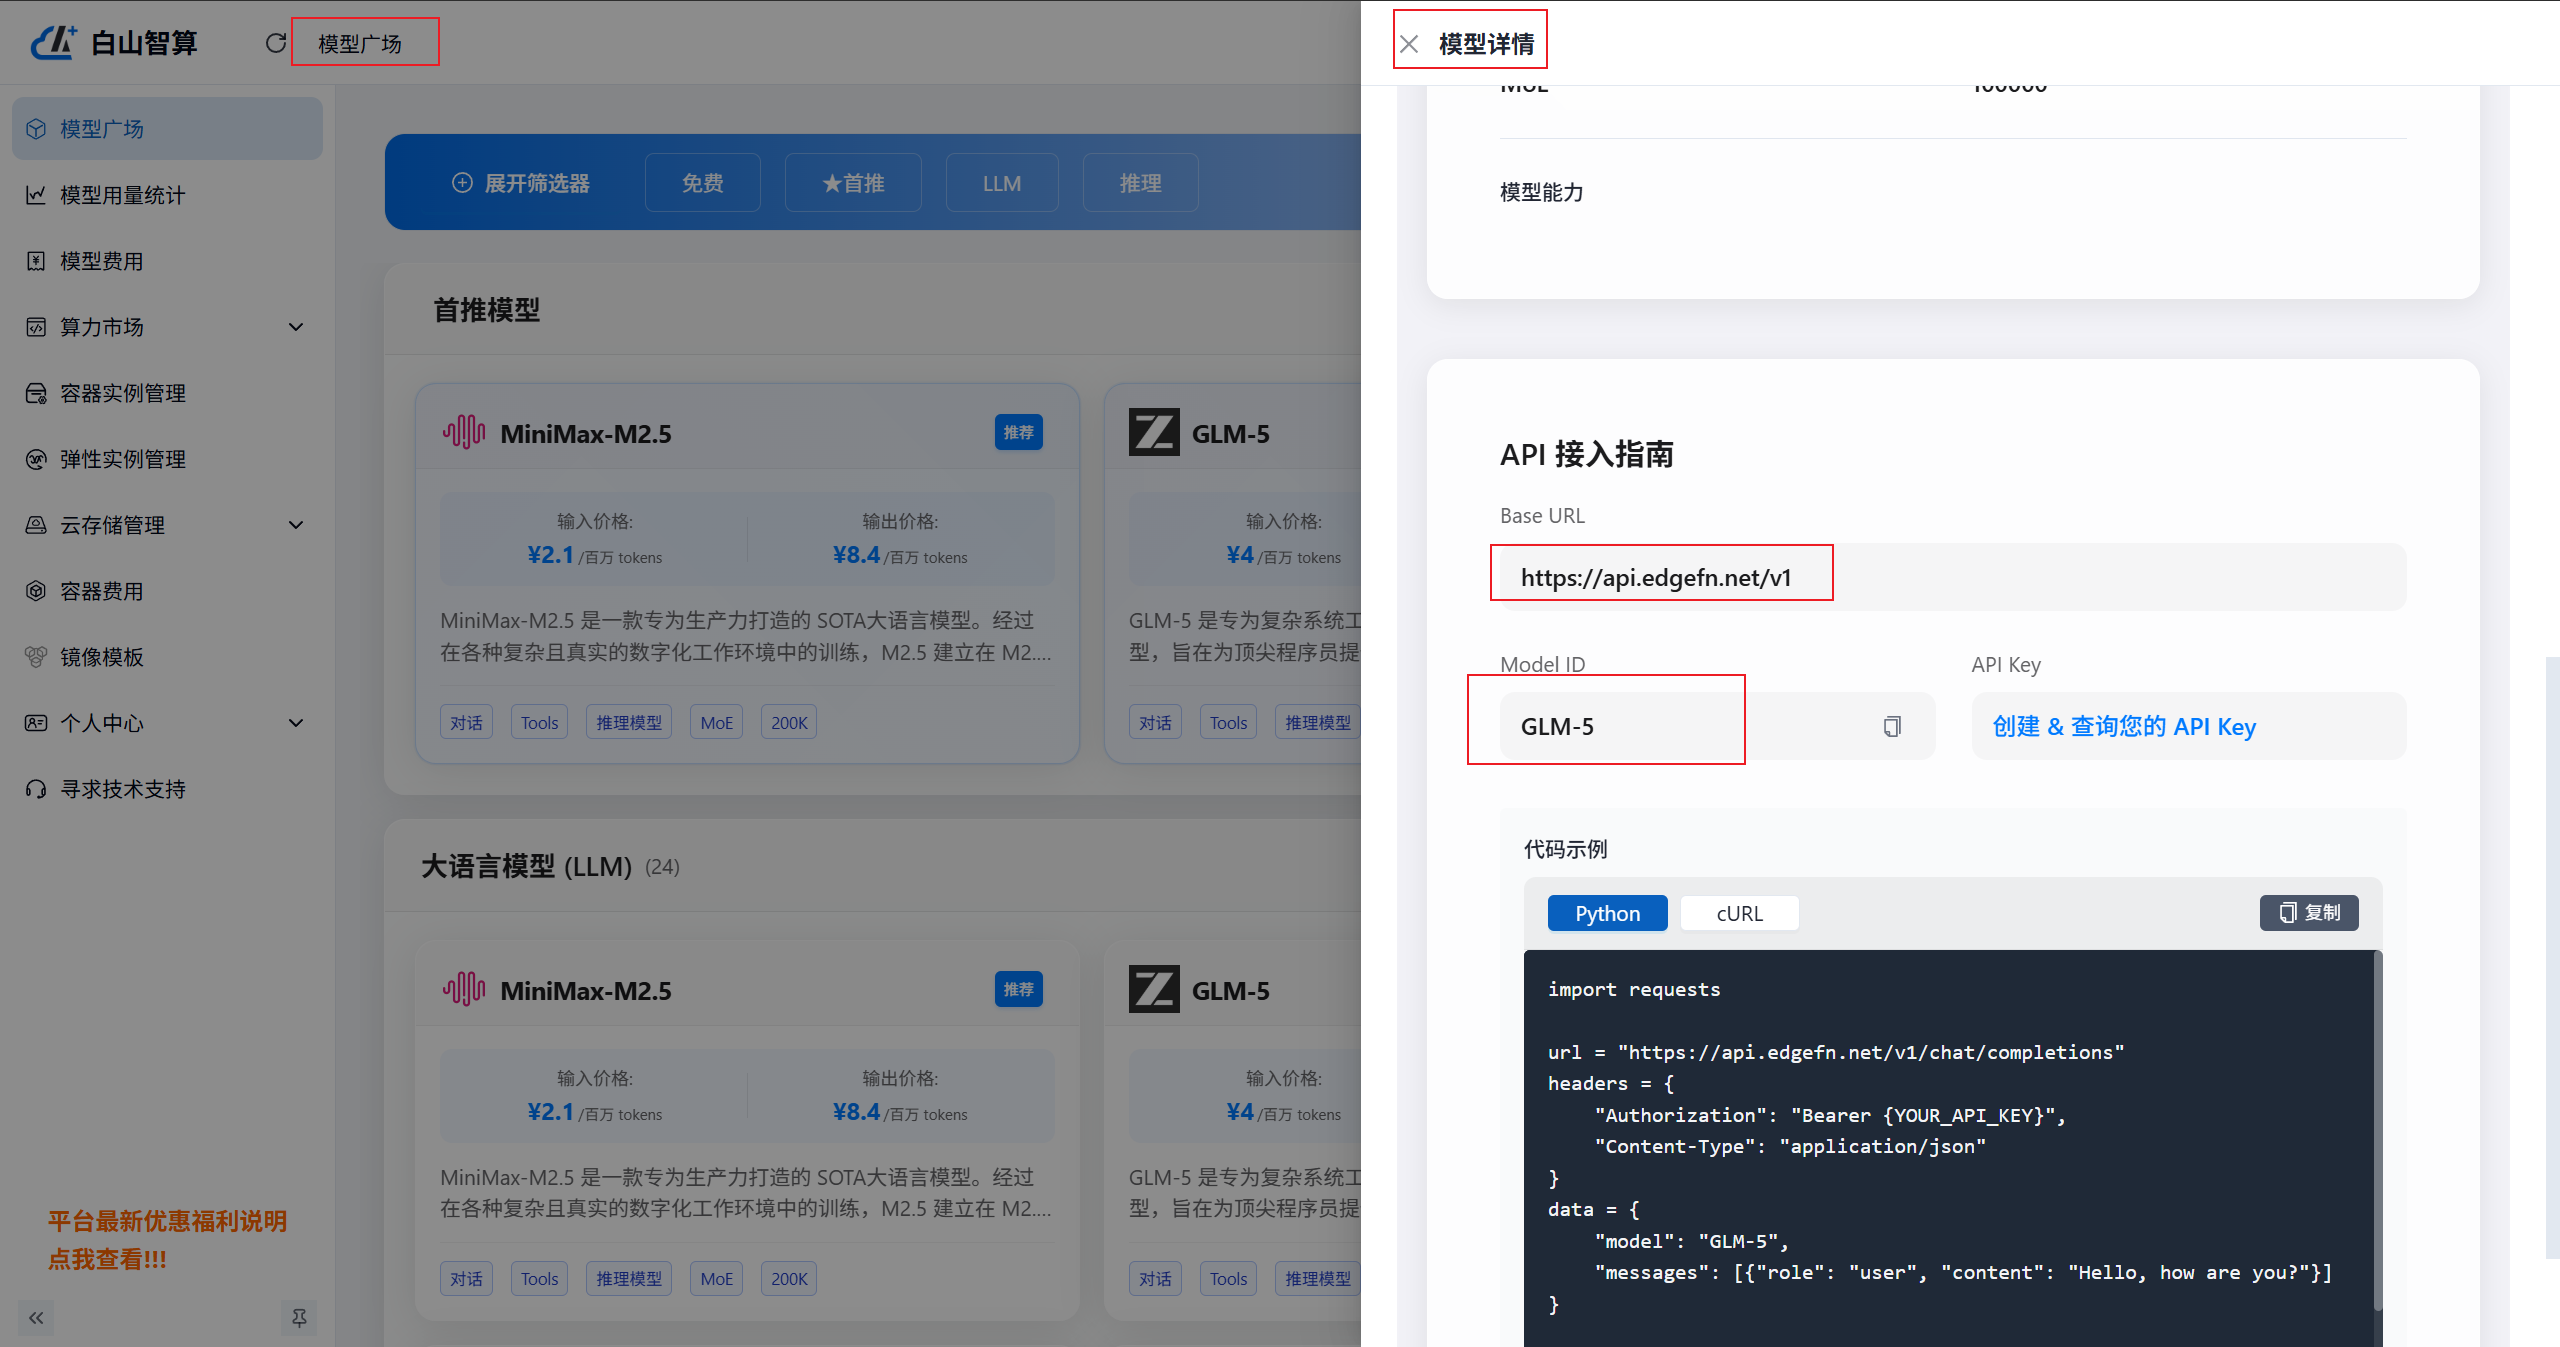
Task: Click the chart icon for 模型用量统计
Action: (36, 195)
